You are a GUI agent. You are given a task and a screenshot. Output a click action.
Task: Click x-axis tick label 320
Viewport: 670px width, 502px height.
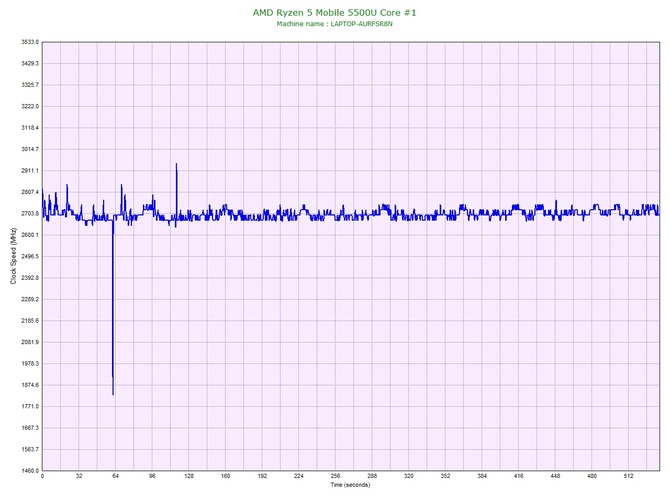tap(409, 476)
